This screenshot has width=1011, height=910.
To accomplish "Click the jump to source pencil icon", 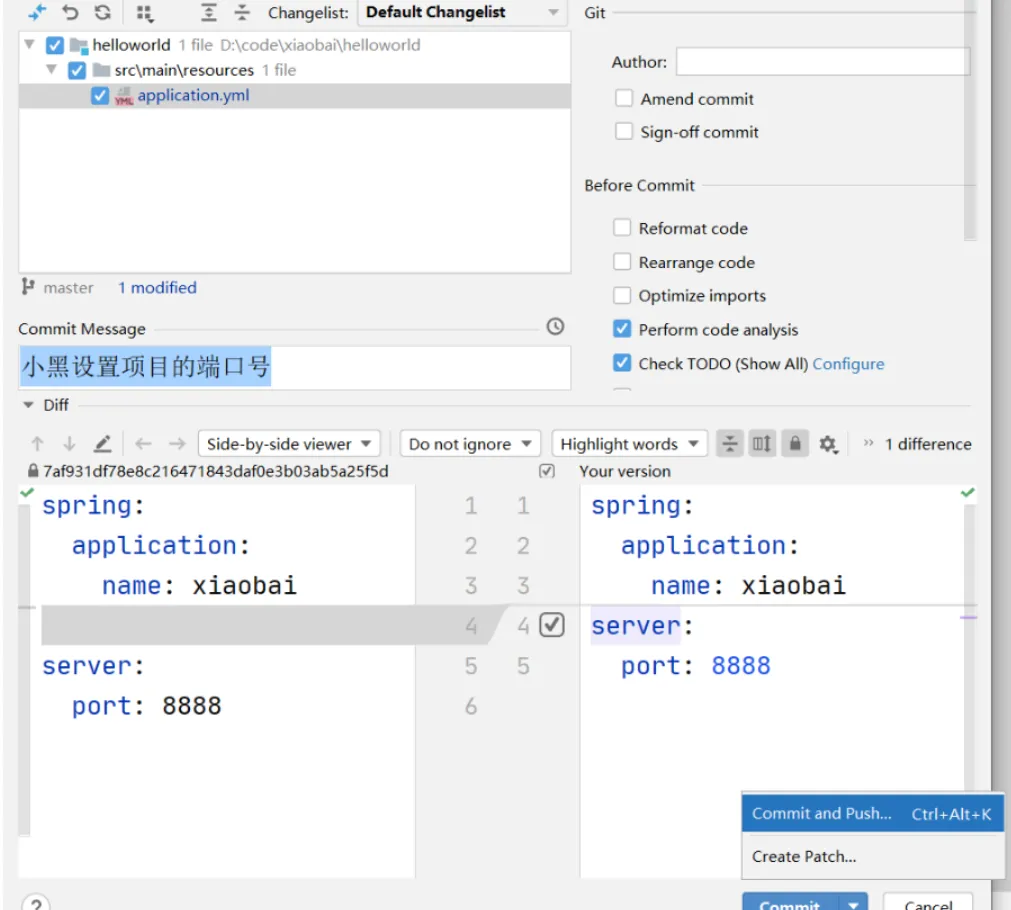I will [x=103, y=444].
